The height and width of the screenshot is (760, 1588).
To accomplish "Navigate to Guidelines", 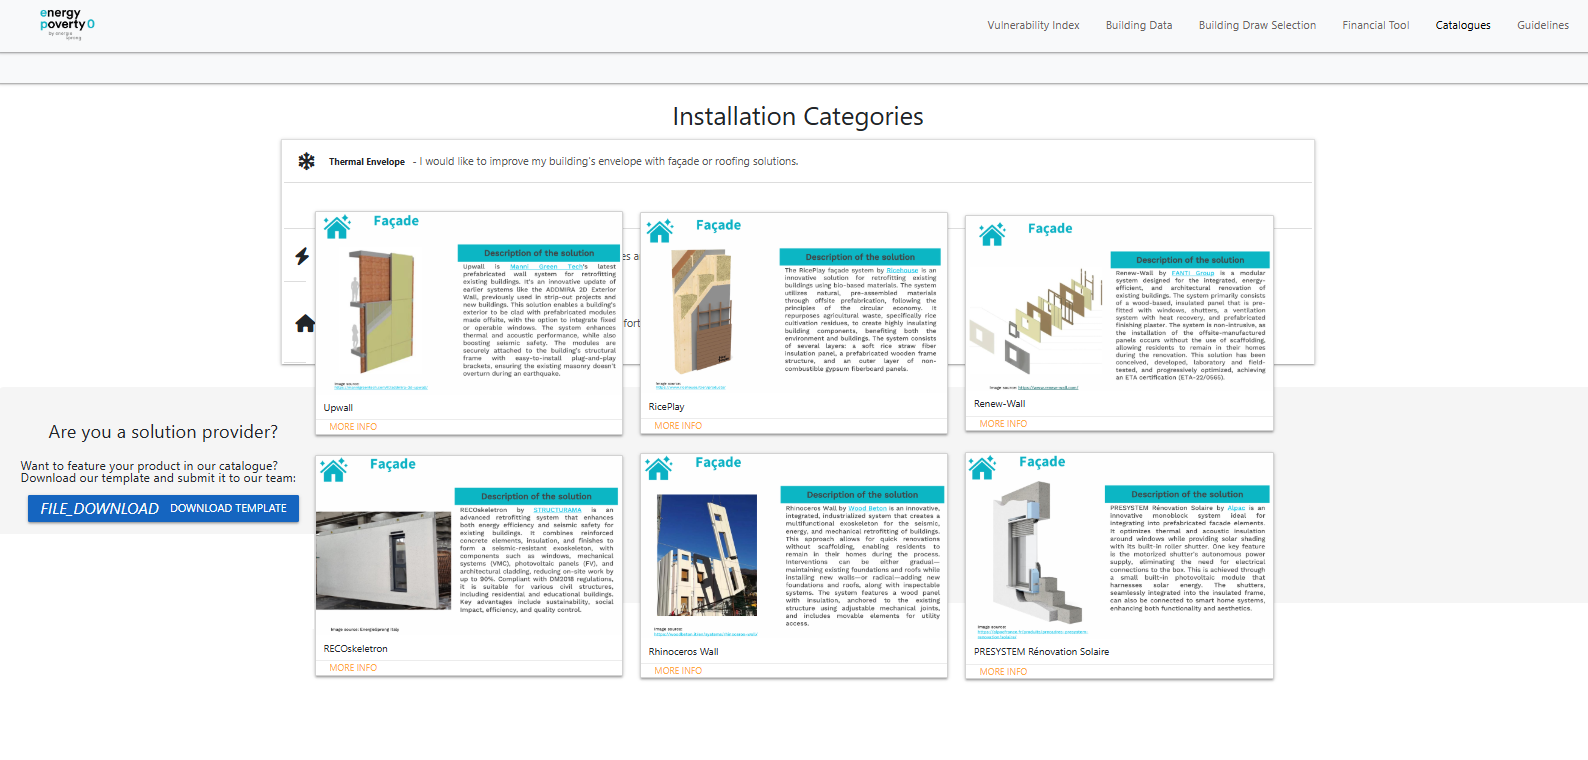I will point(1542,25).
